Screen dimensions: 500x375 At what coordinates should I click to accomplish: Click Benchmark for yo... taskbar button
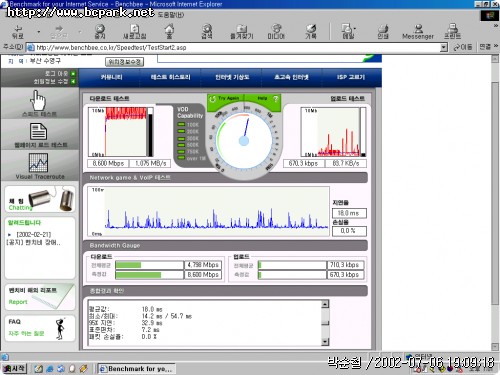pyautogui.click(x=136, y=369)
